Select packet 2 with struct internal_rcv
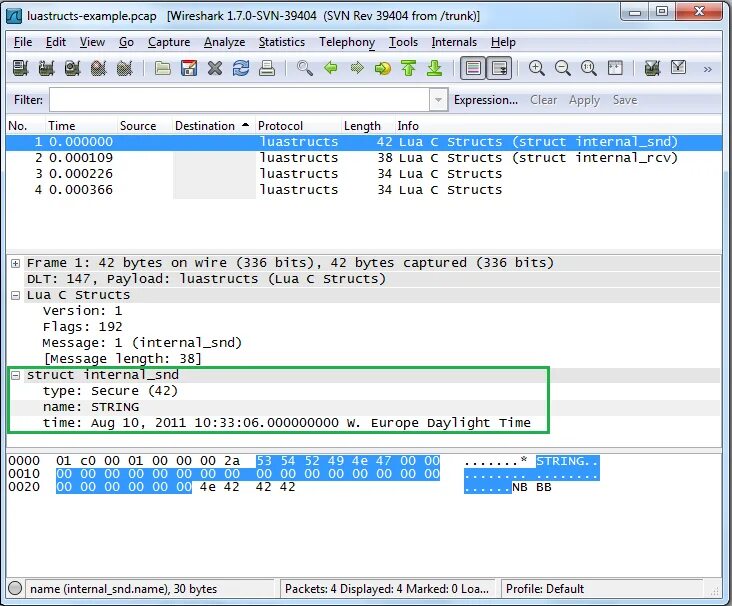The width and height of the screenshot is (732, 606). [364, 158]
